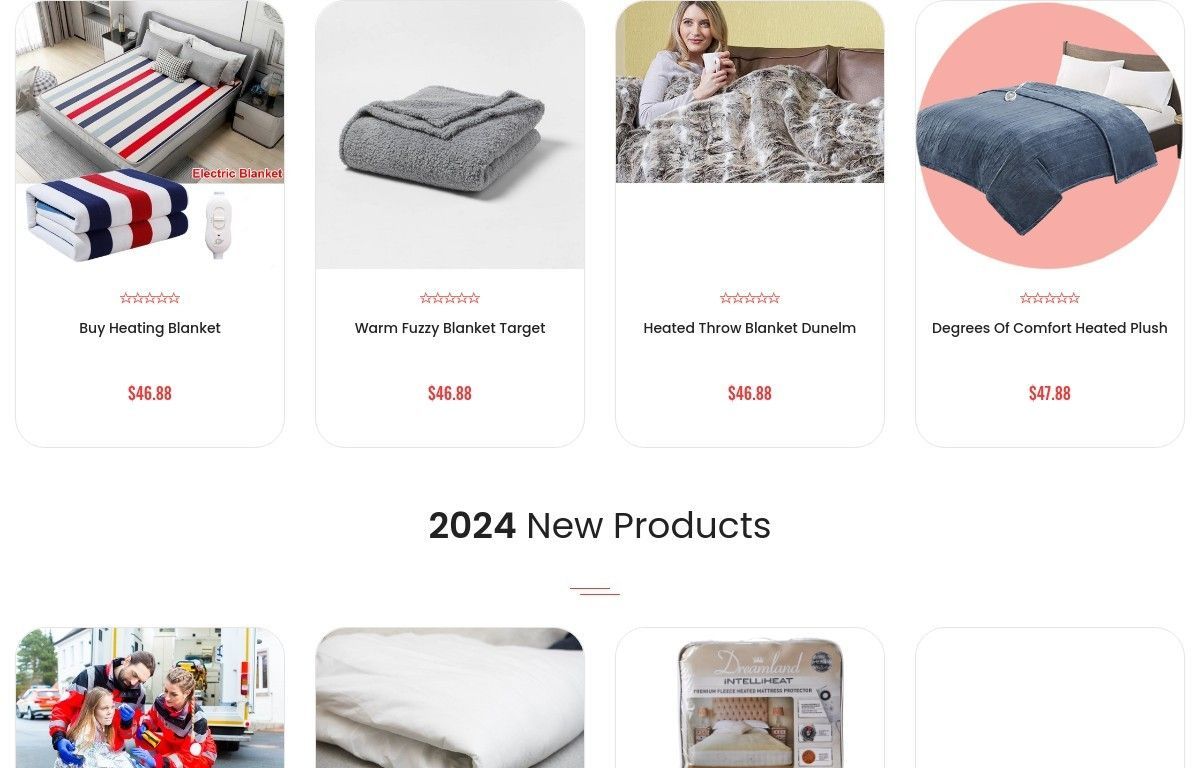The image size is (1200, 768).
Task: Click stars above Degrees Of Comfort Heated Plush
Action: (x=1050, y=298)
